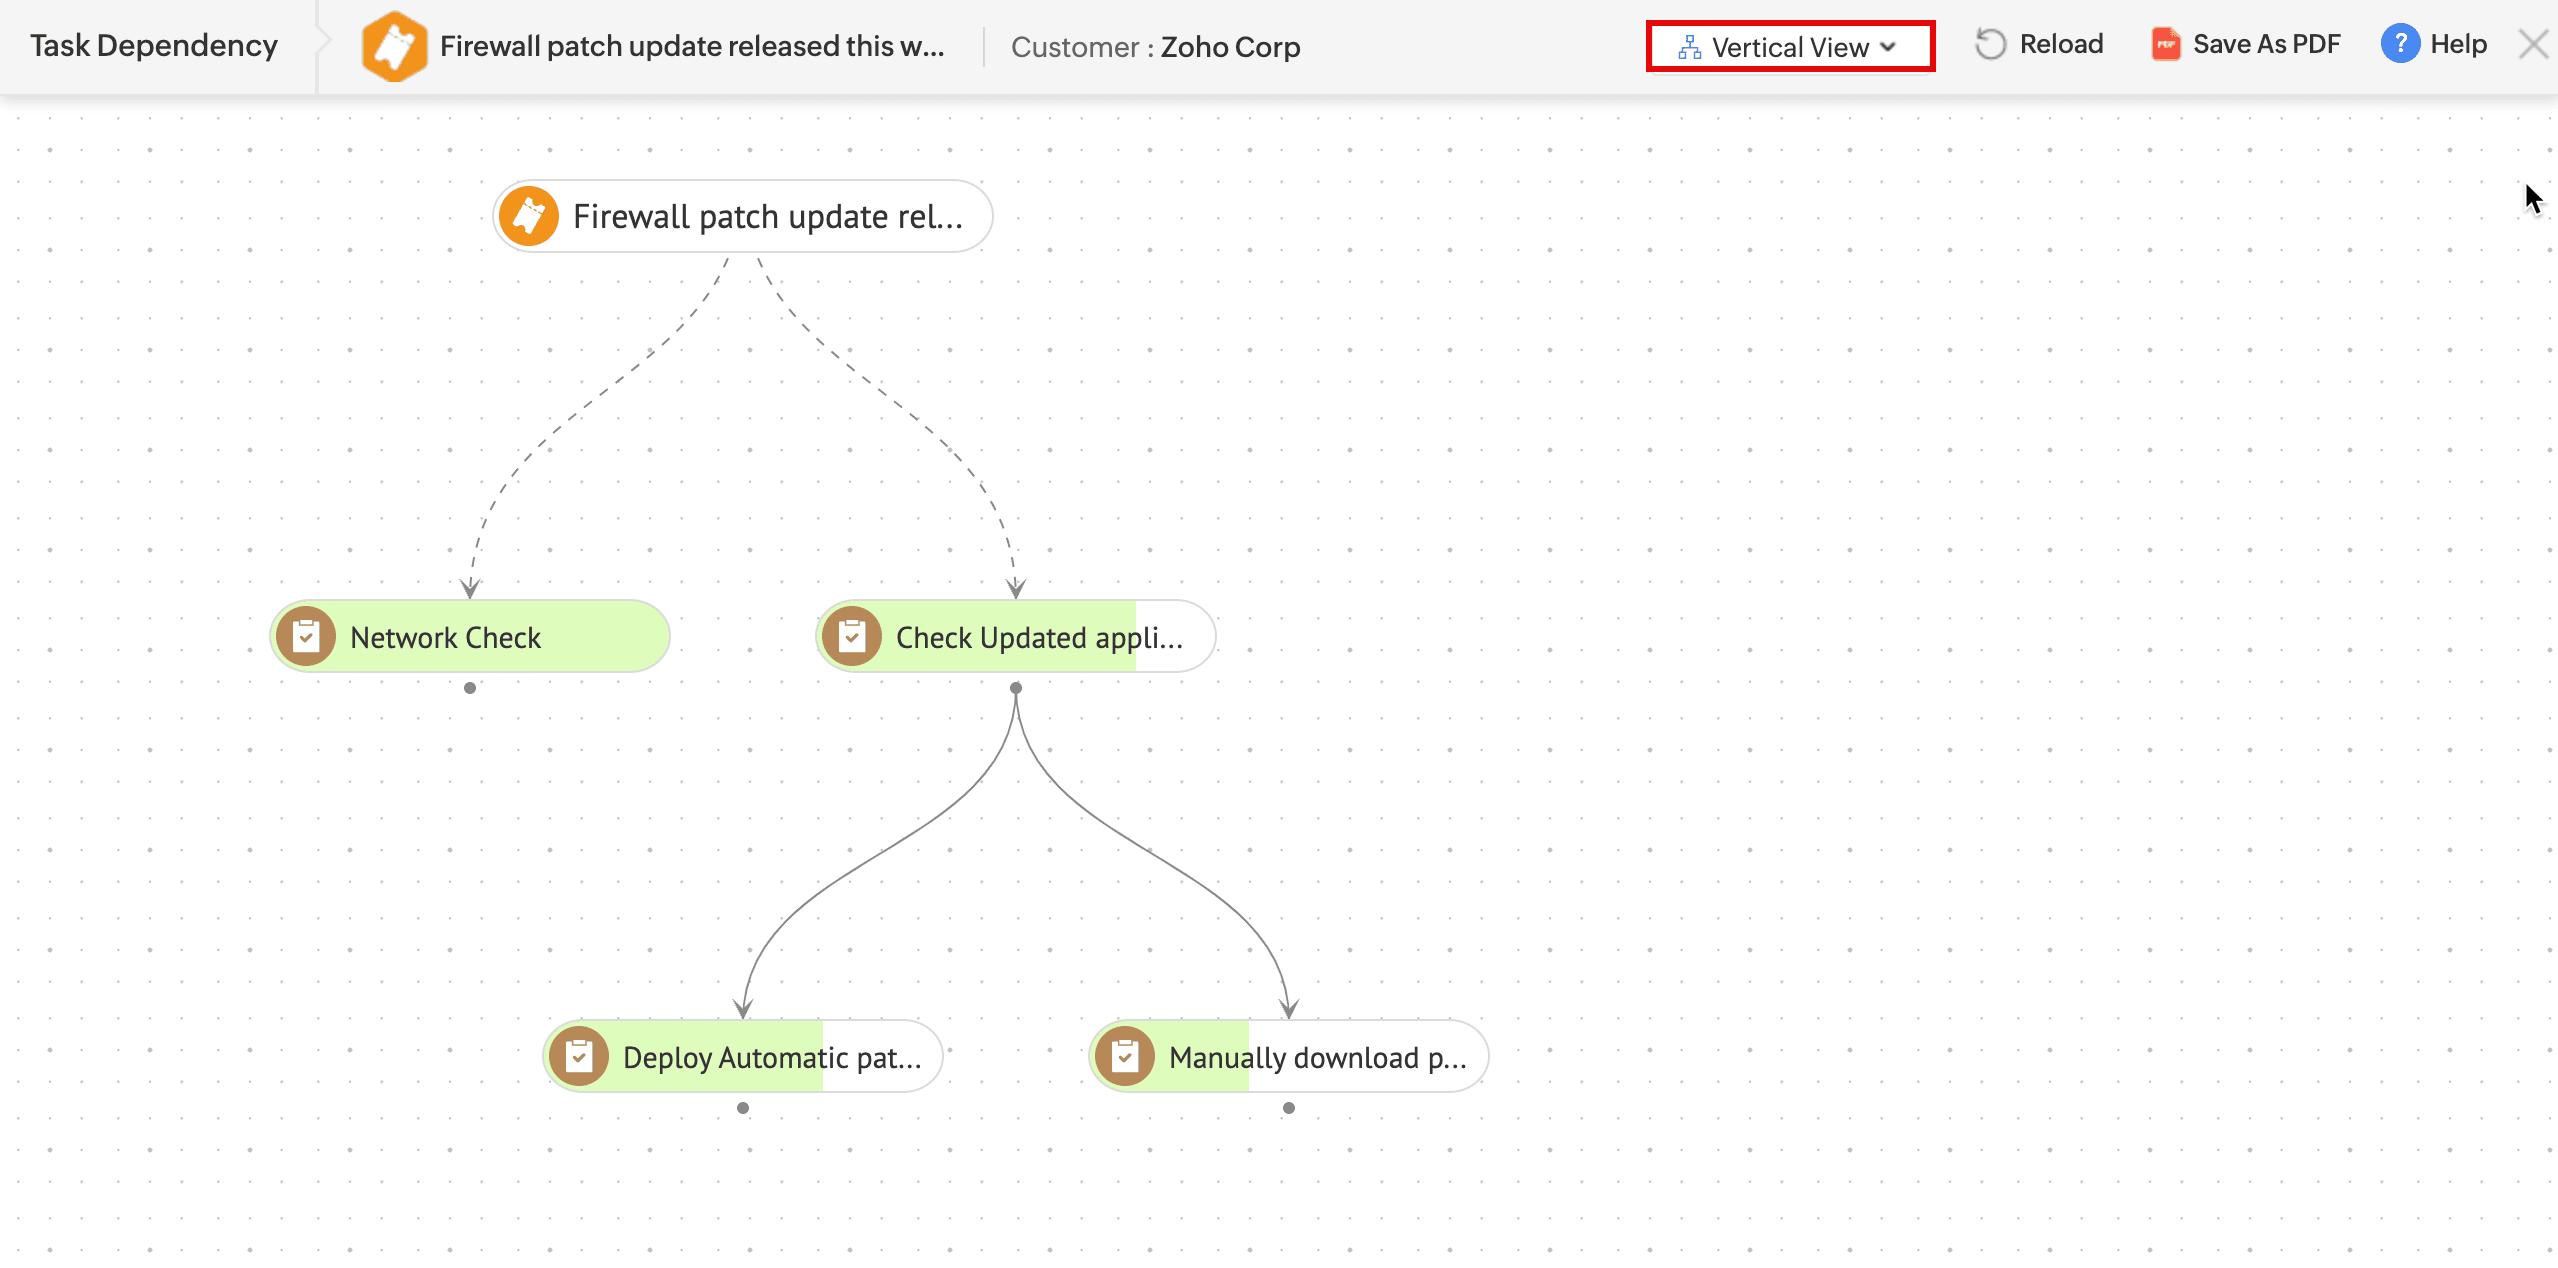Viewport: 2558px width, 1268px height.
Task: Click connector dot below Network Check
Action: click(470, 688)
